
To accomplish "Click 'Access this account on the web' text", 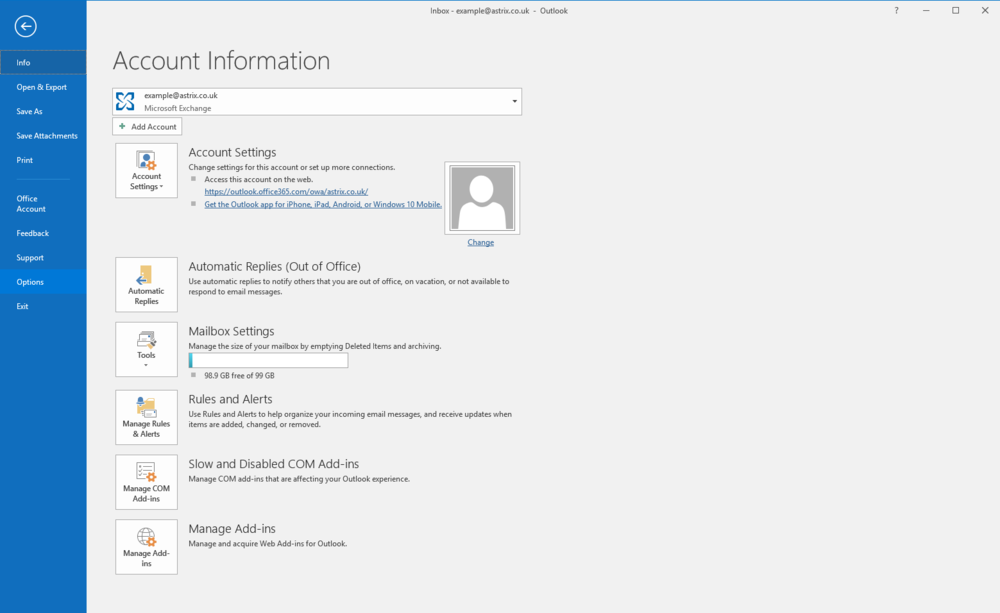I will 258,179.
